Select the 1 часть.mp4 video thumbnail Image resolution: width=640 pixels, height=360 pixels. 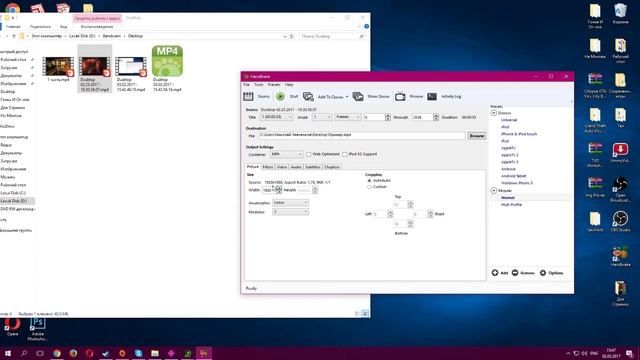coord(58,67)
